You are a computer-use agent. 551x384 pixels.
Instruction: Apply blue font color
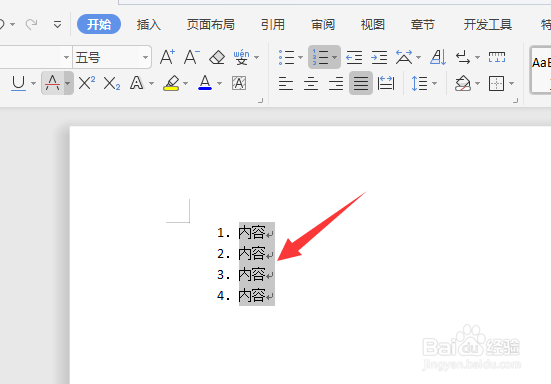click(205, 83)
